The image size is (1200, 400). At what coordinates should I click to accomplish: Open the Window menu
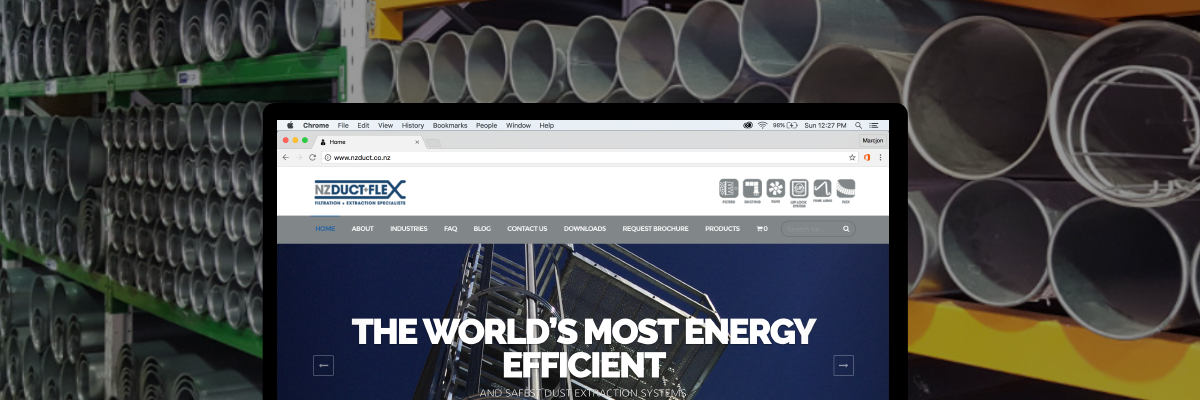pos(518,125)
